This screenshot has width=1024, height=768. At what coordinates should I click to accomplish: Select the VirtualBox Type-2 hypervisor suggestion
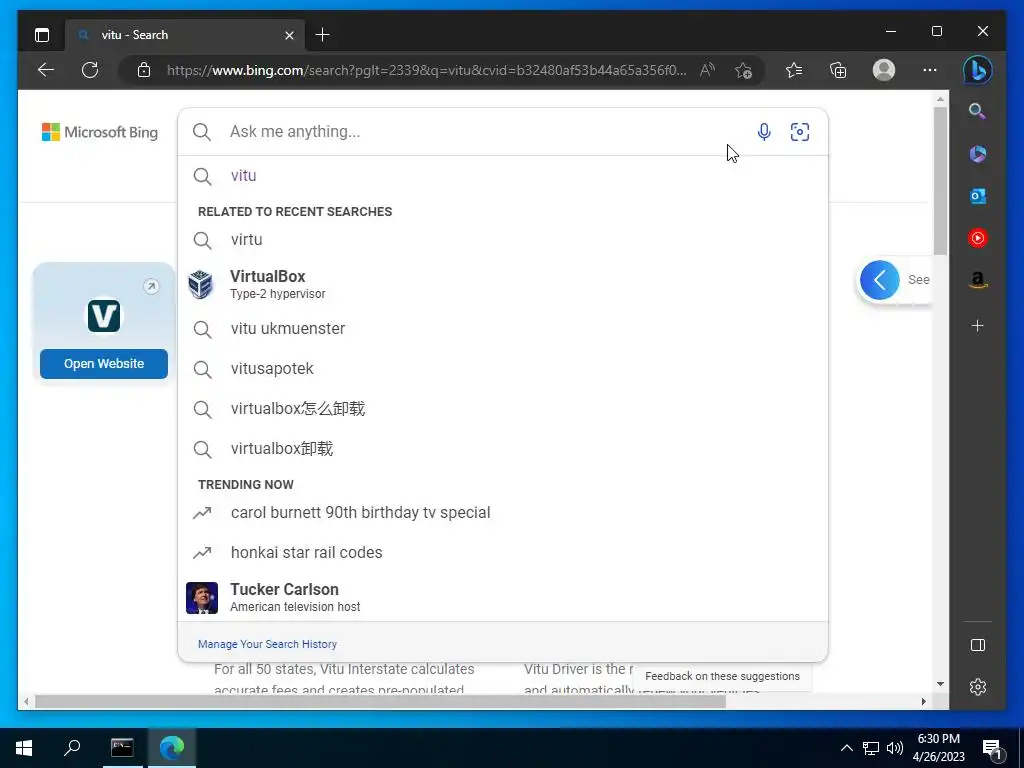(x=503, y=284)
